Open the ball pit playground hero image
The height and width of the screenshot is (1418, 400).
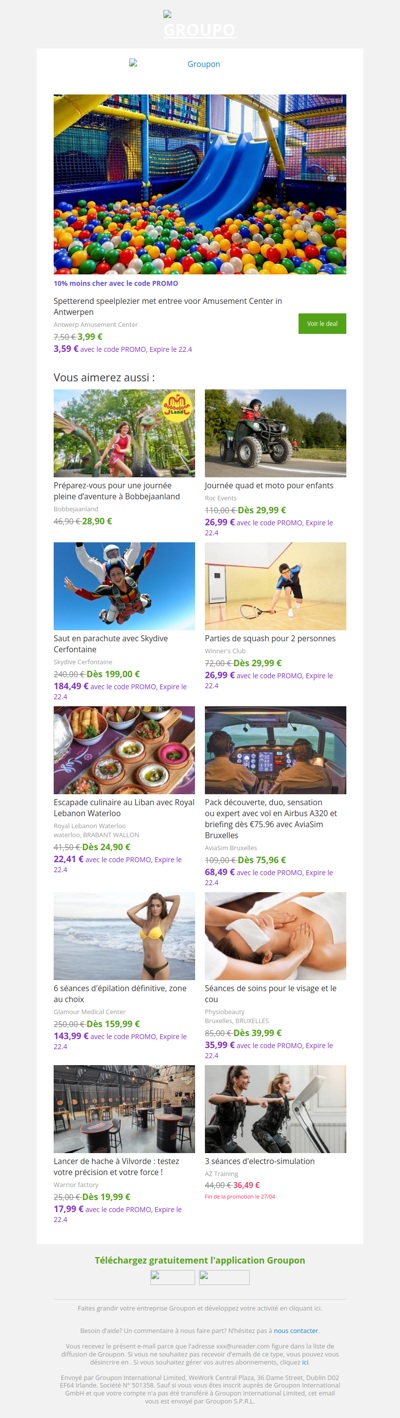pos(200,184)
